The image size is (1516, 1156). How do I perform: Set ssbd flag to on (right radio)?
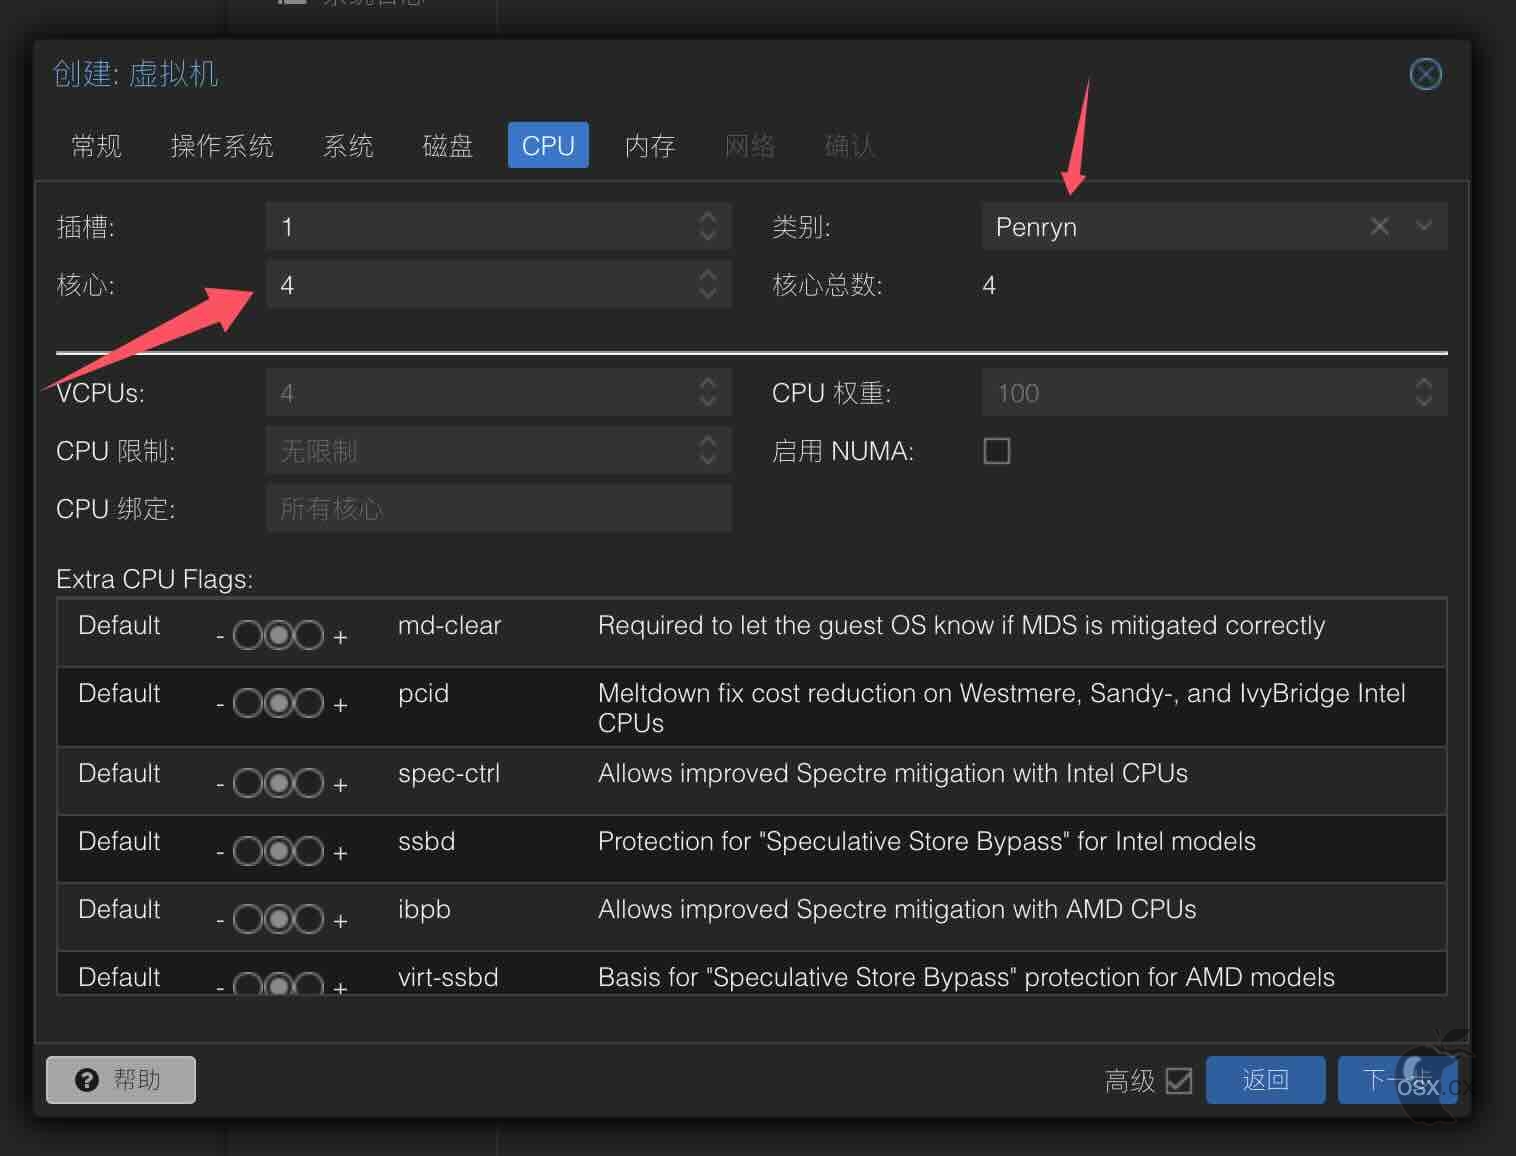click(309, 851)
